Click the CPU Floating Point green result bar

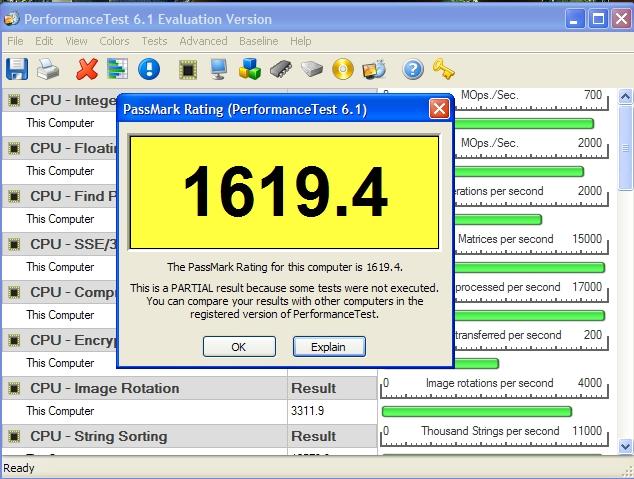tap(519, 171)
